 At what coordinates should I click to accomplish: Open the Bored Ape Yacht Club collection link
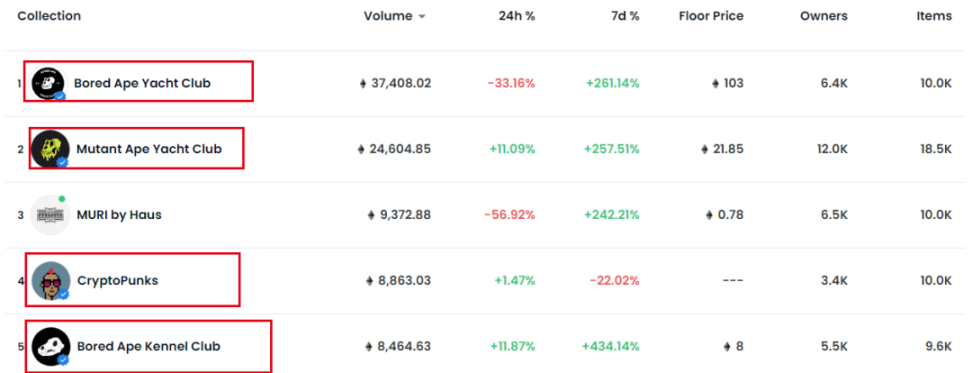click(x=142, y=83)
